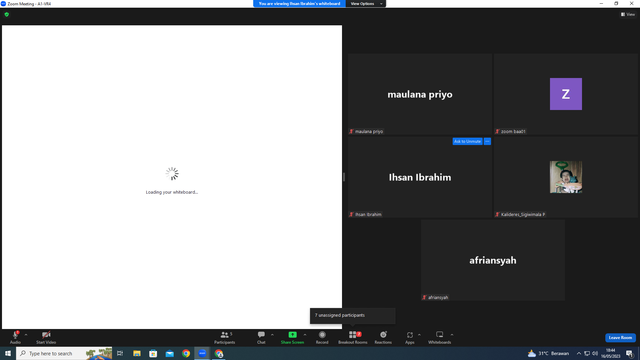The image size is (640, 360).
Task: Click muted mic icon beside afriansyah label
Action: coord(424,298)
